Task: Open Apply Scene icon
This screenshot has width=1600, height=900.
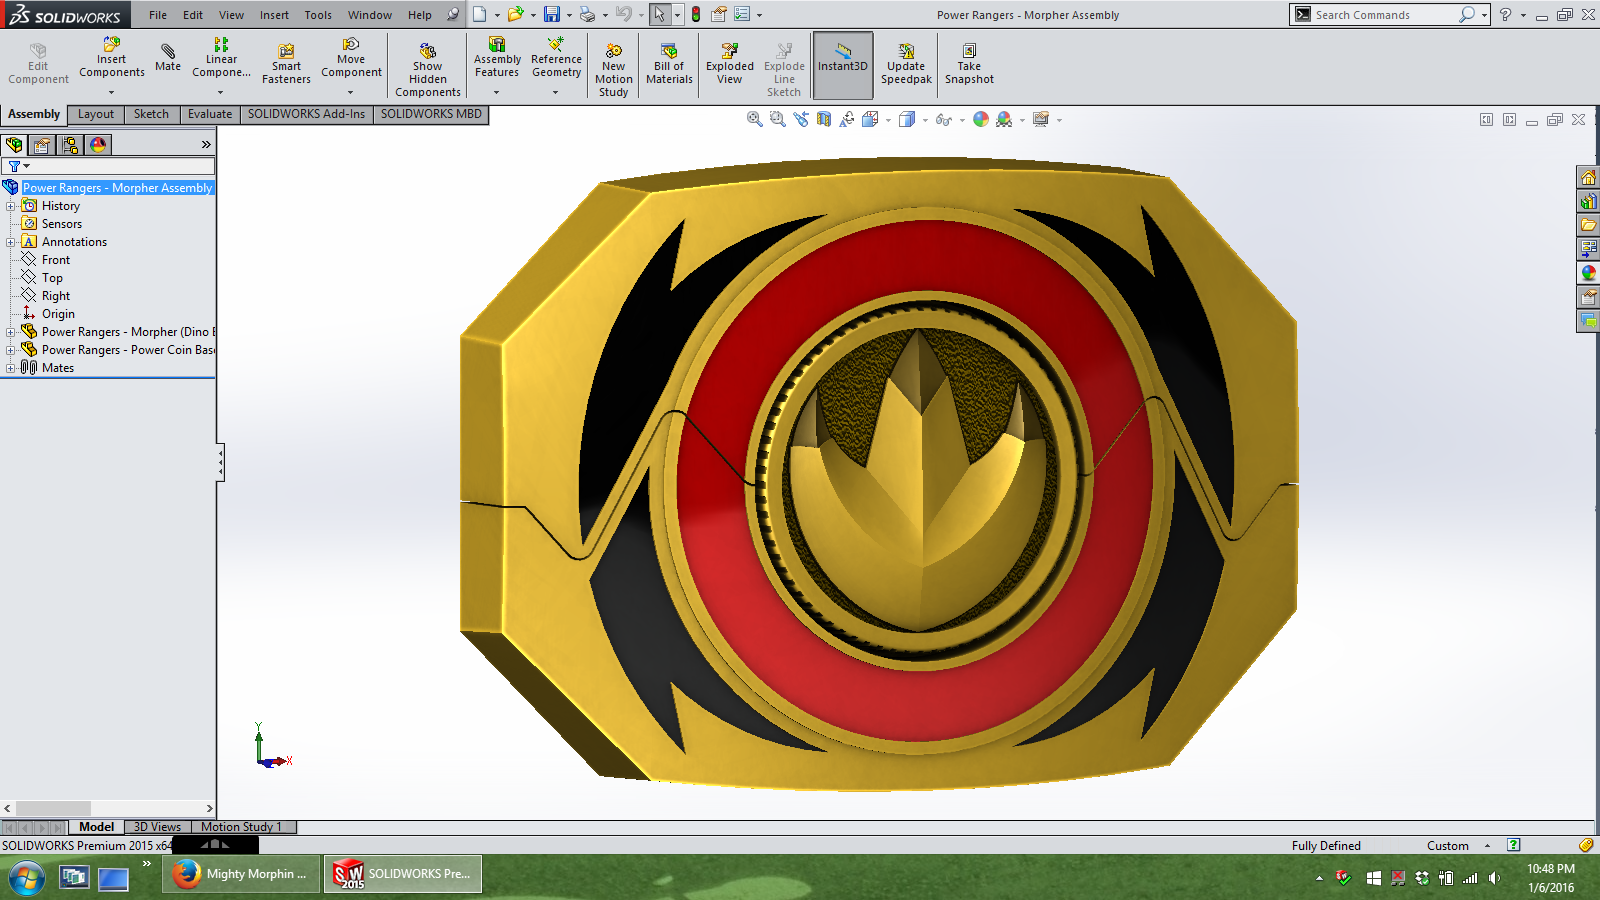Action: click(1004, 119)
